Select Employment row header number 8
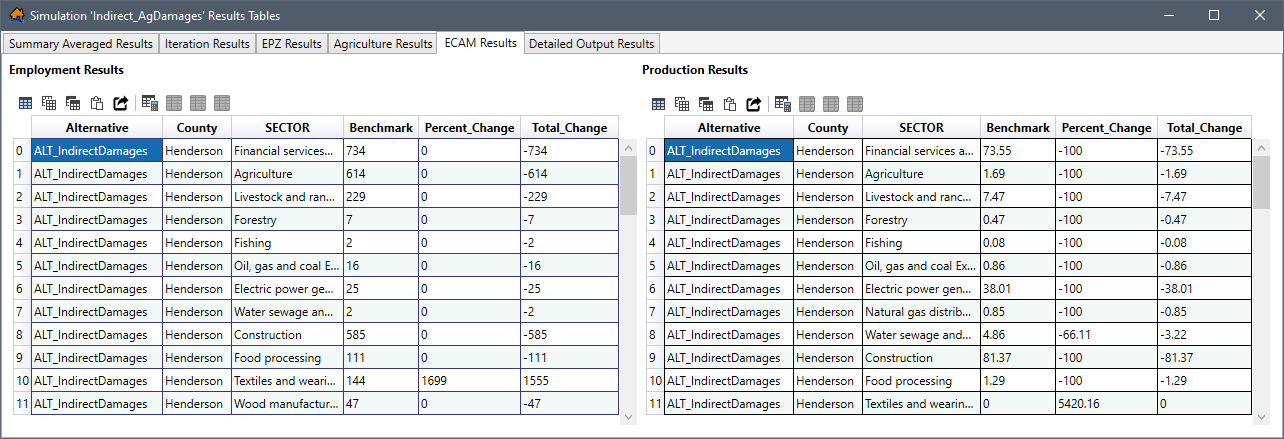Screen dimensions: 1284x439 click(21, 335)
